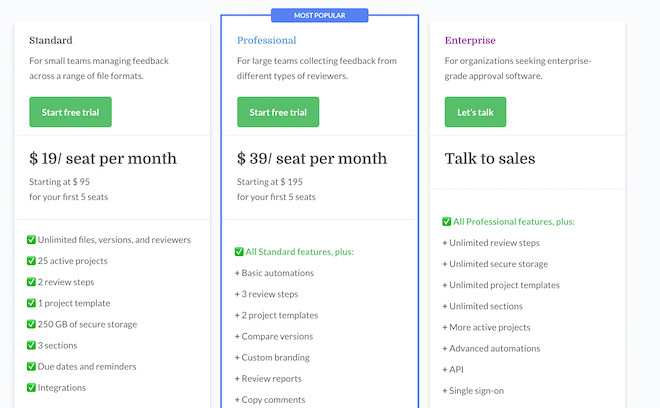Click the checkmark icon next to 25 active projects
660x408 pixels.
31,261
